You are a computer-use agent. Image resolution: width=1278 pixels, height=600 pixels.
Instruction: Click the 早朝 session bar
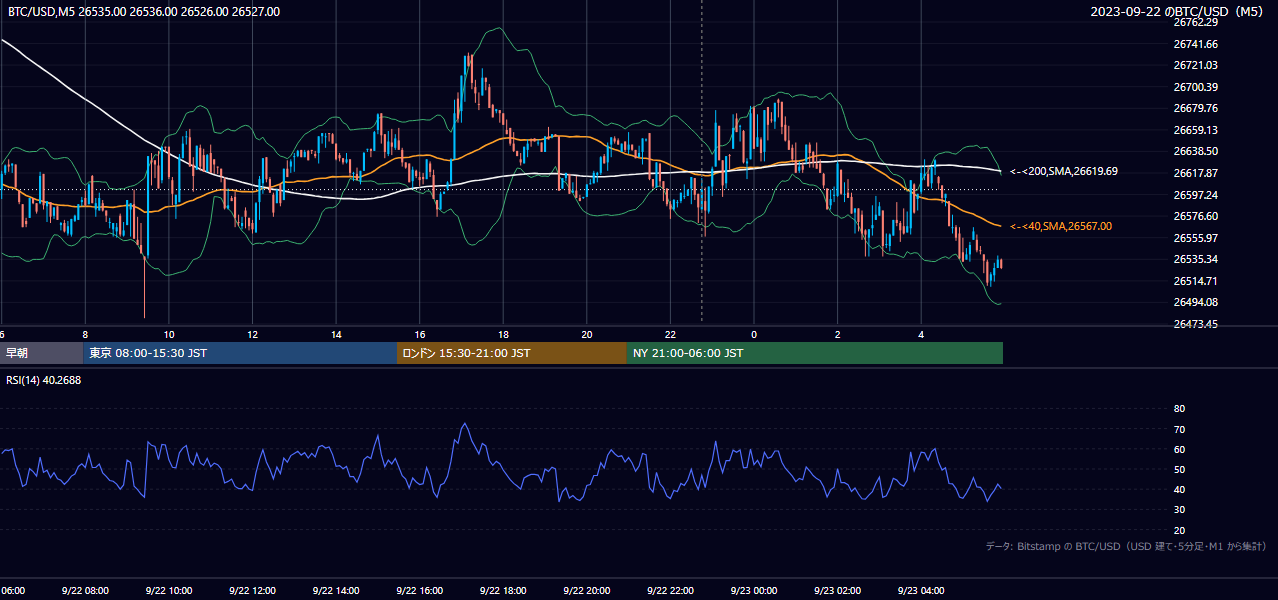pyautogui.click(x=42, y=353)
